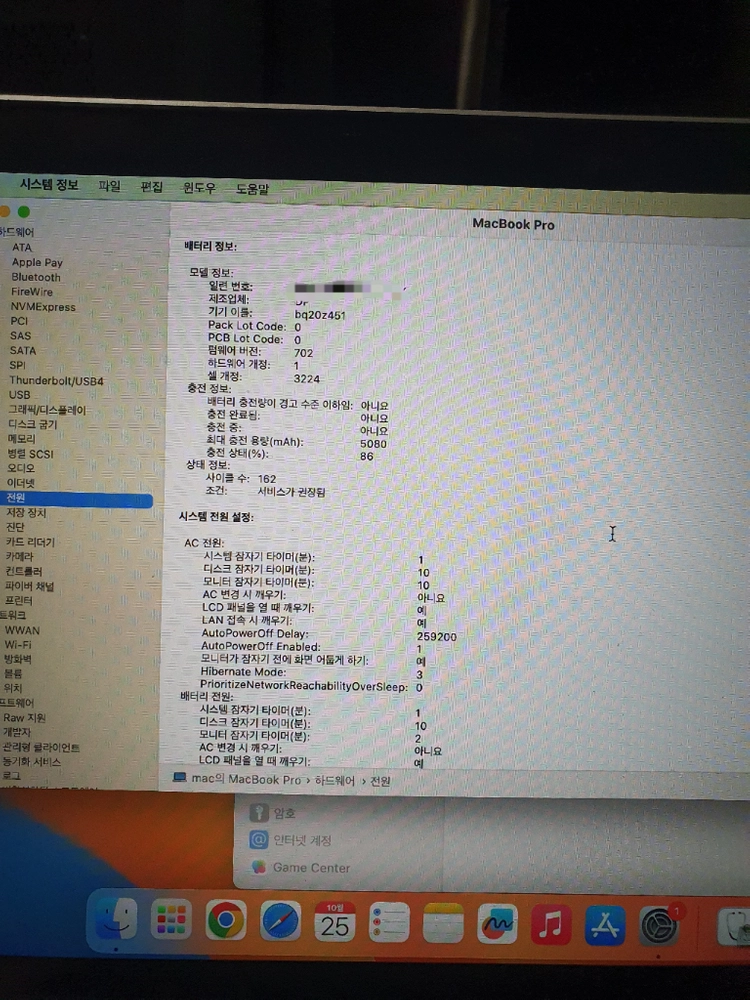Viewport: 750px width, 1000px height.
Task: Select 디스크 굽기 in sidebar
Action: coord(33,424)
